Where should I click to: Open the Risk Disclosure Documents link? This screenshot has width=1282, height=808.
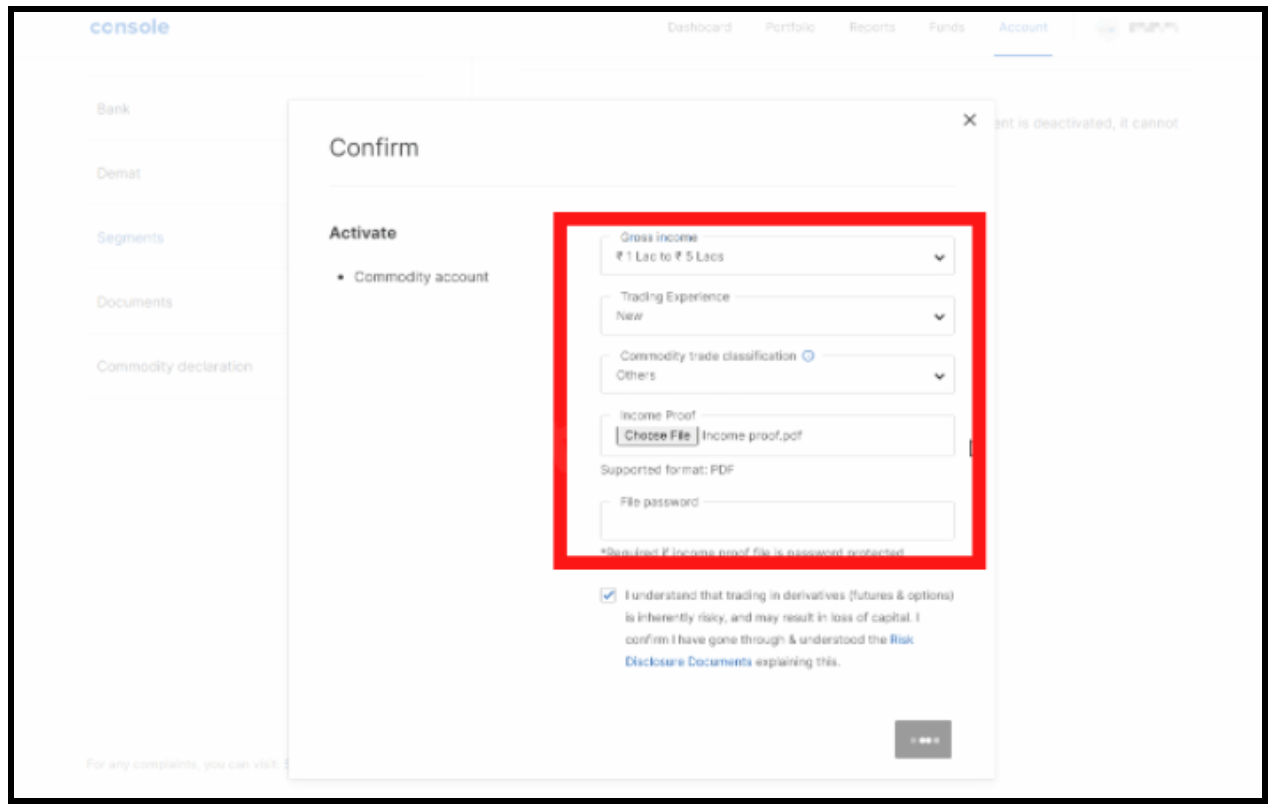pos(688,662)
